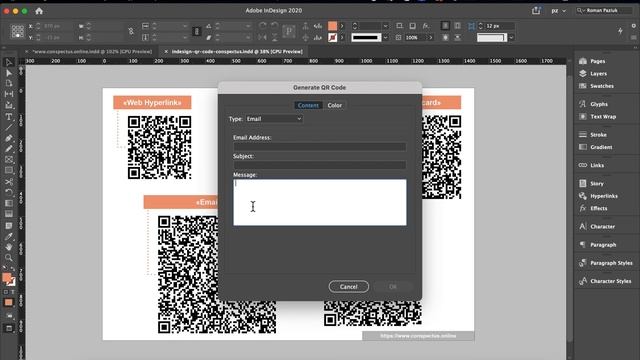The image size is (640, 360).
Task: Select the Gap tool
Action: [x=9, y=94]
